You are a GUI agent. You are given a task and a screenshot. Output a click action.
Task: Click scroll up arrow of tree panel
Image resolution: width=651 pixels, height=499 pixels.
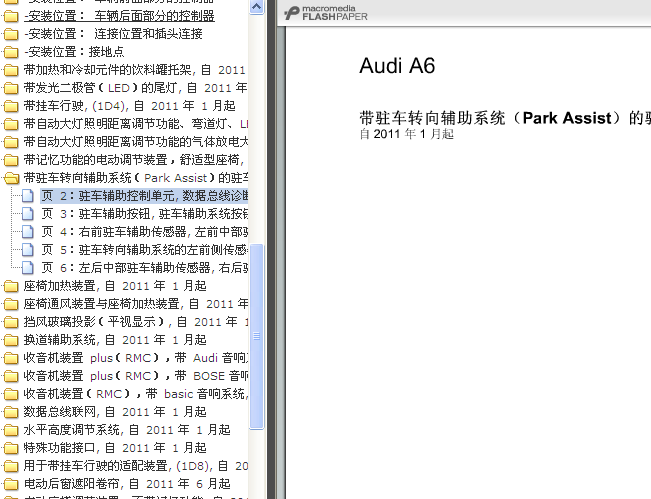(257, 7)
